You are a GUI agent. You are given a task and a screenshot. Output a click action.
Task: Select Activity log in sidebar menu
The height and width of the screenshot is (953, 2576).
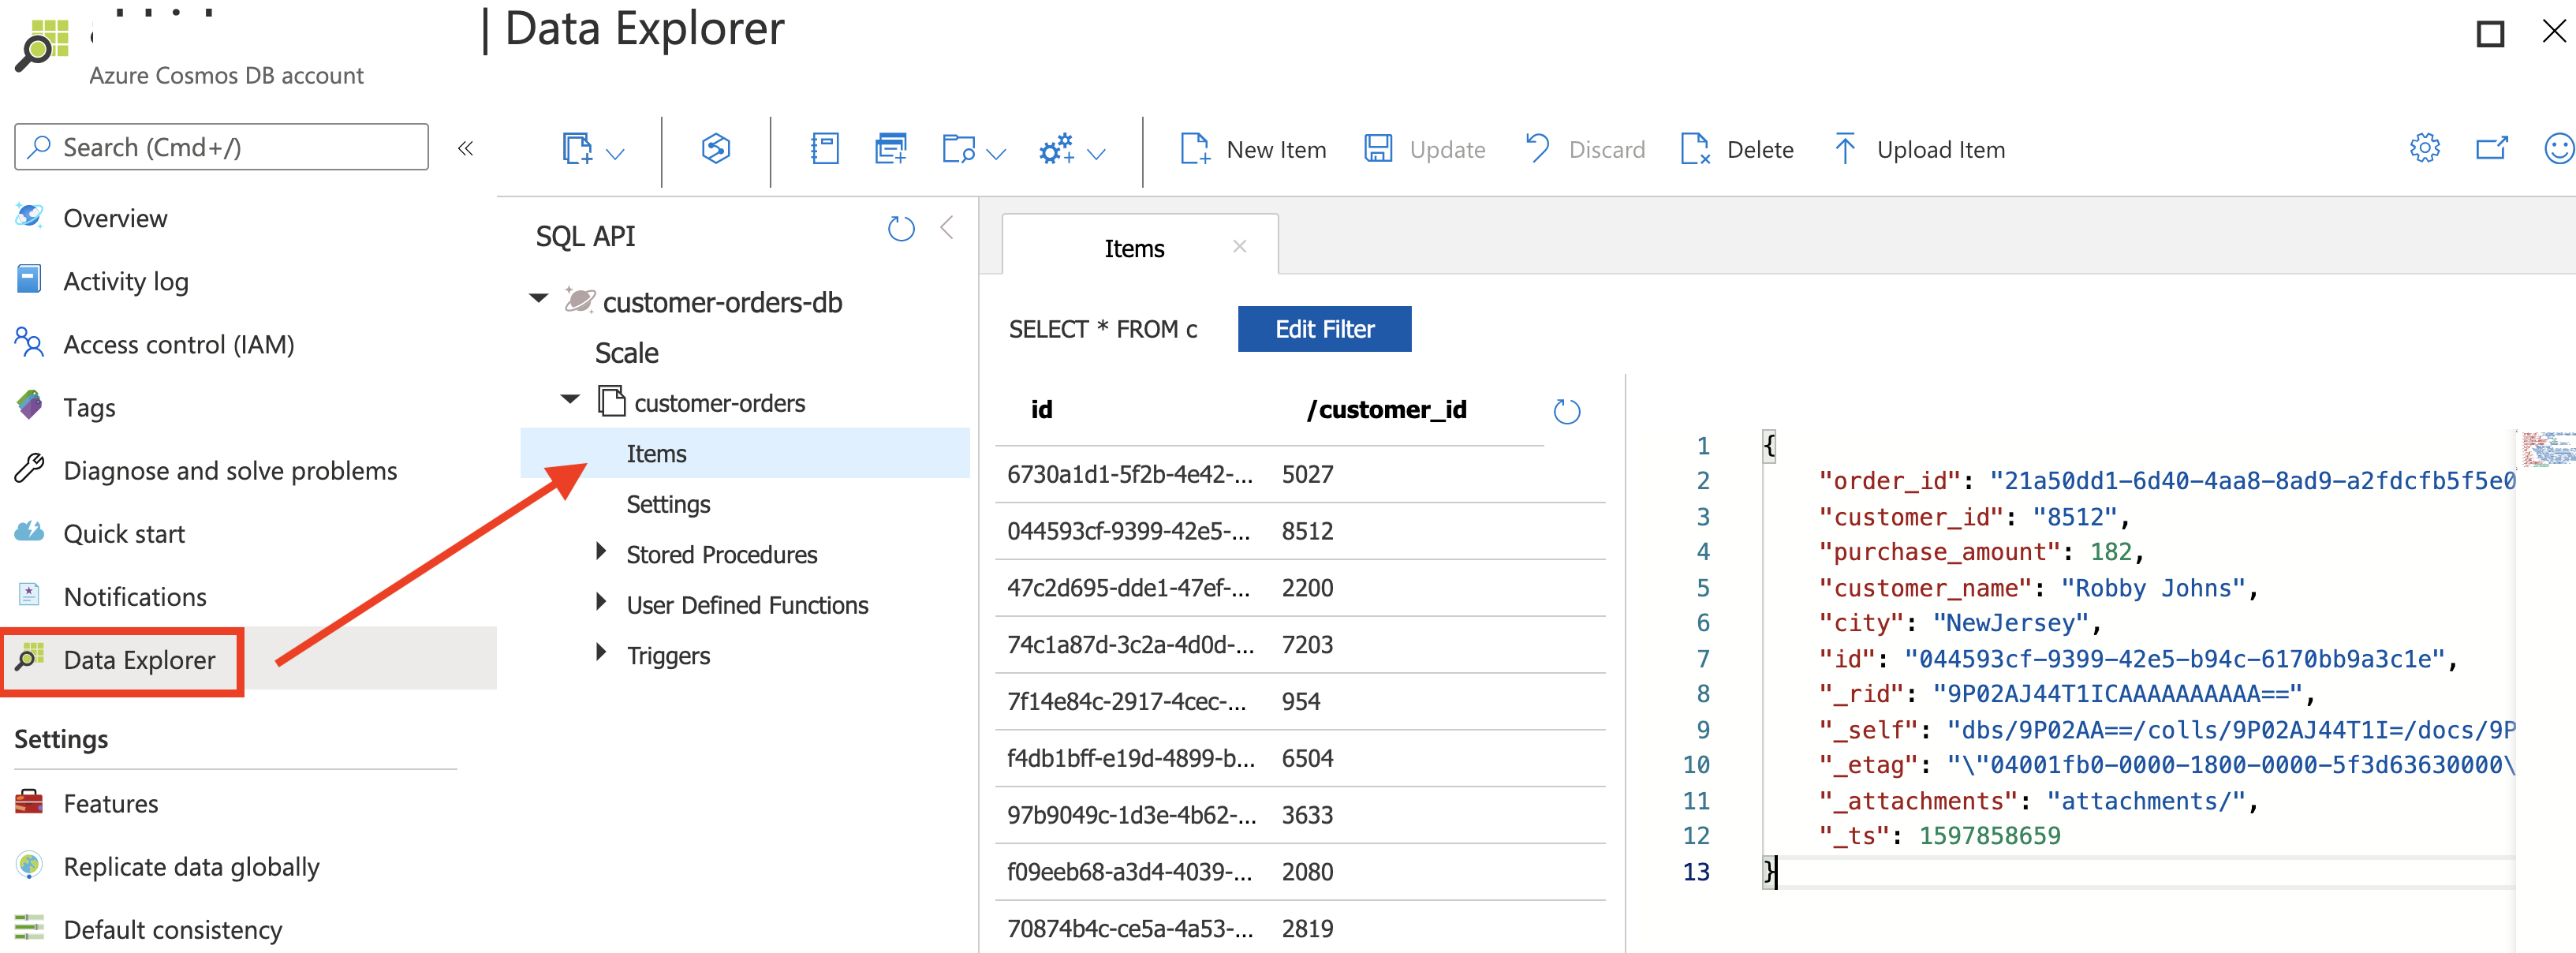[125, 282]
